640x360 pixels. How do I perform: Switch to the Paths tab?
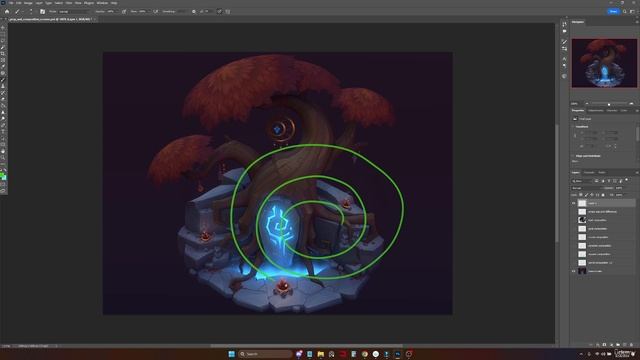click(602, 173)
